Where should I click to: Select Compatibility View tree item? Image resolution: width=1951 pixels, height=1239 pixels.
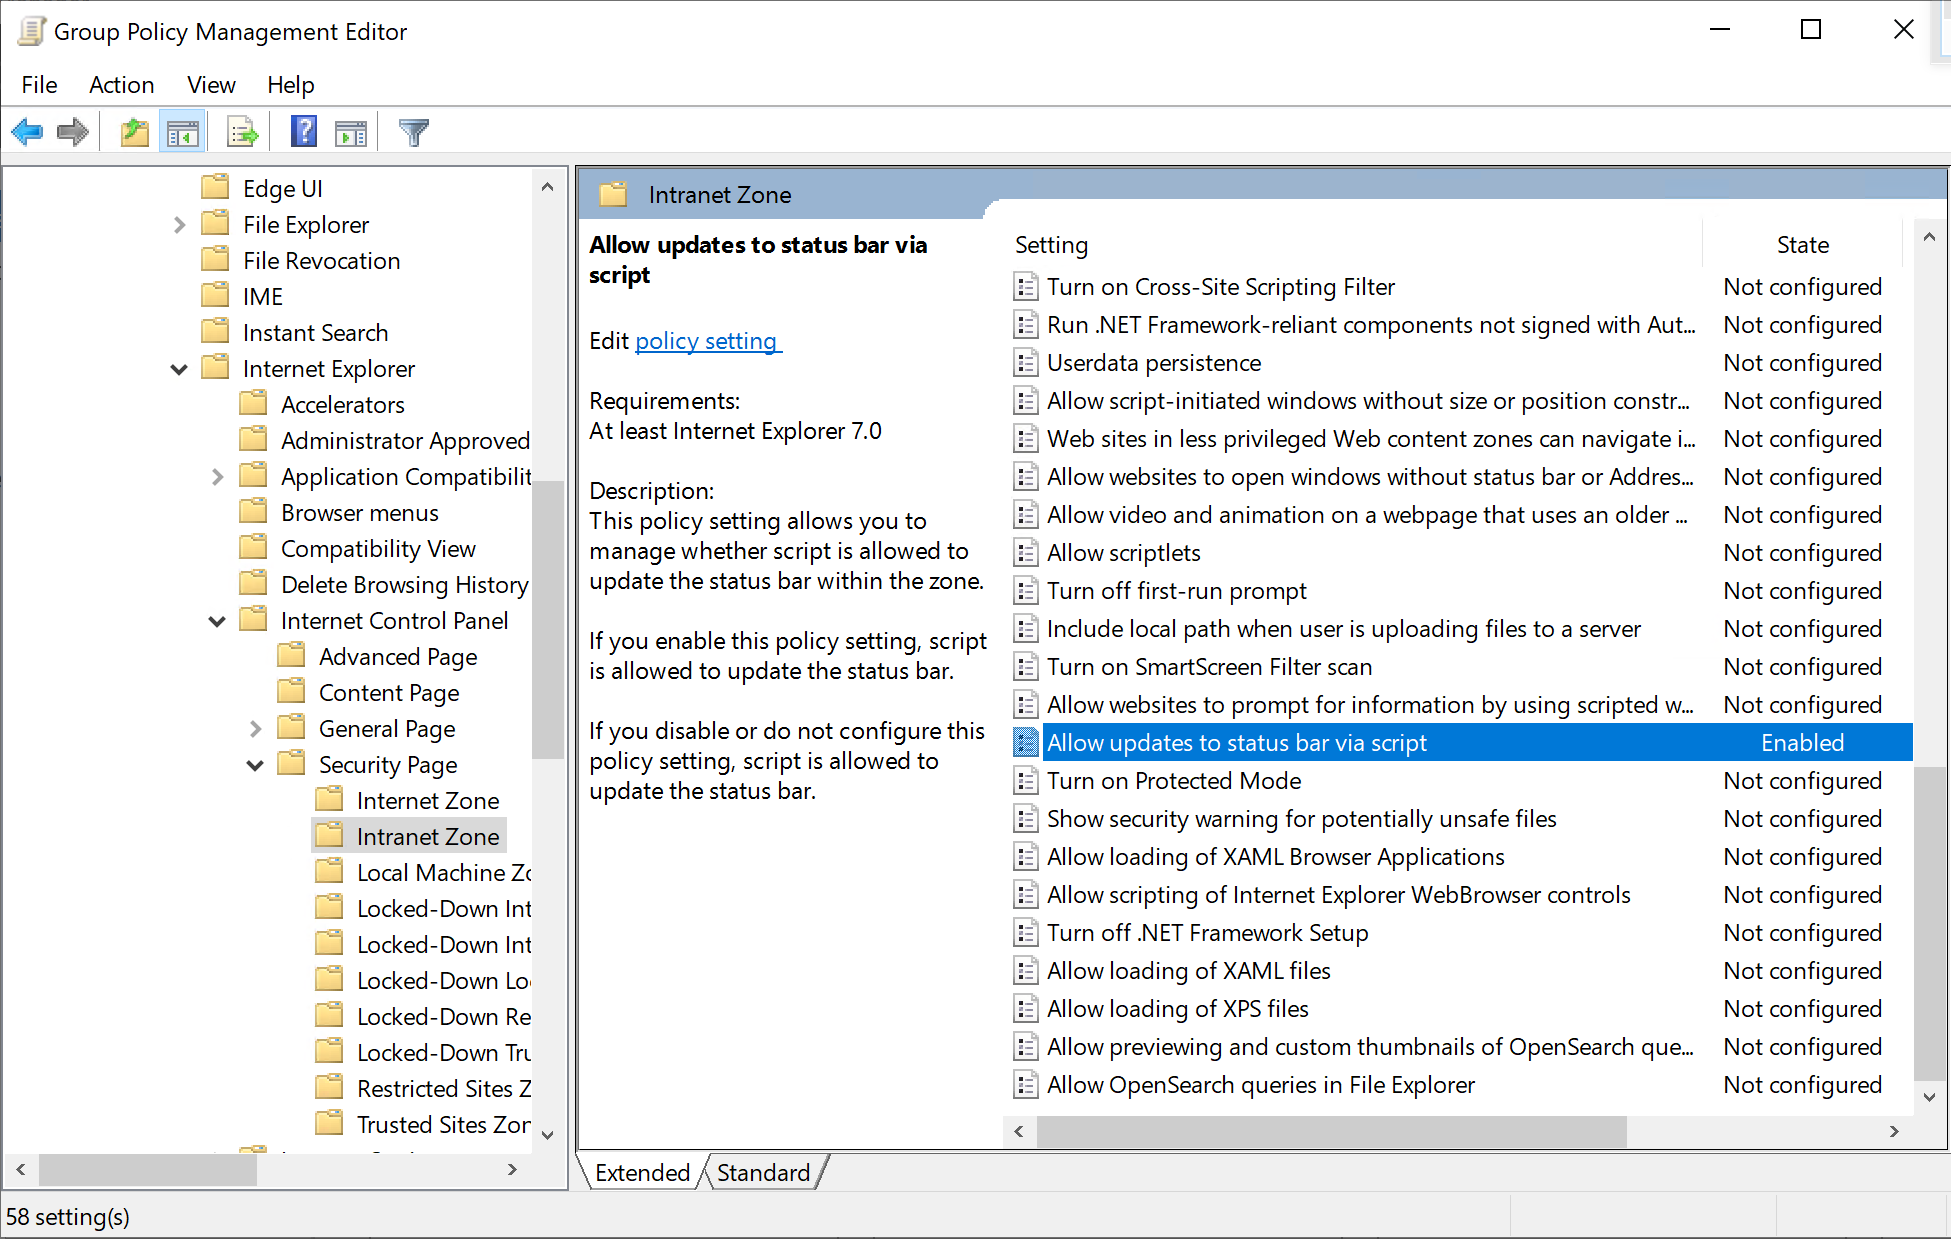(378, 548)
